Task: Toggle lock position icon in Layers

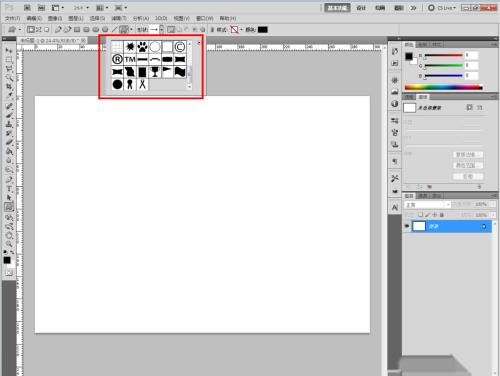Action: 434,215
